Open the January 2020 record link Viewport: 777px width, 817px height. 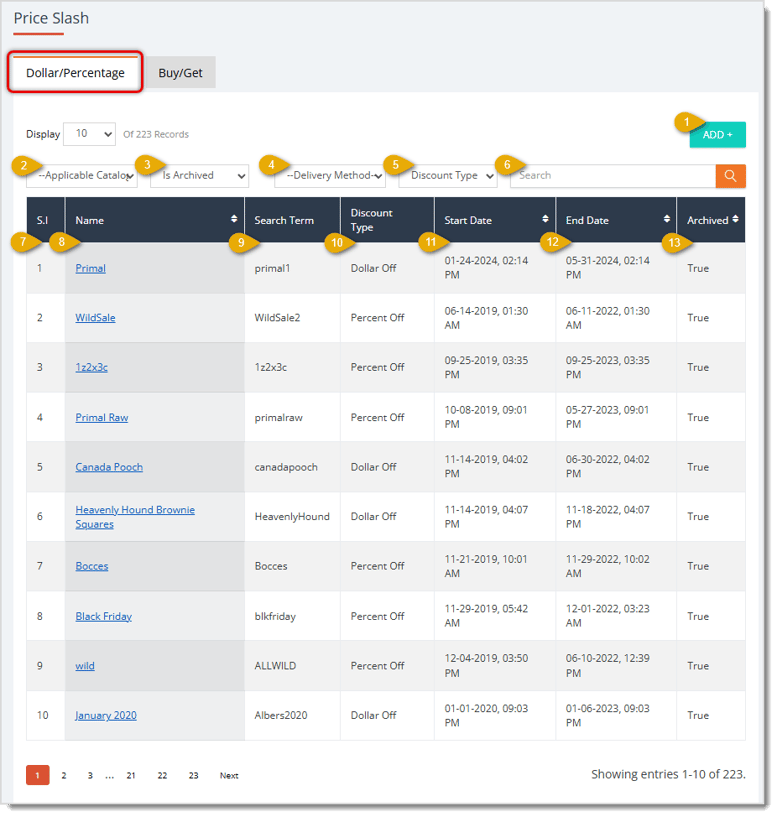click(x=106, y=715)
